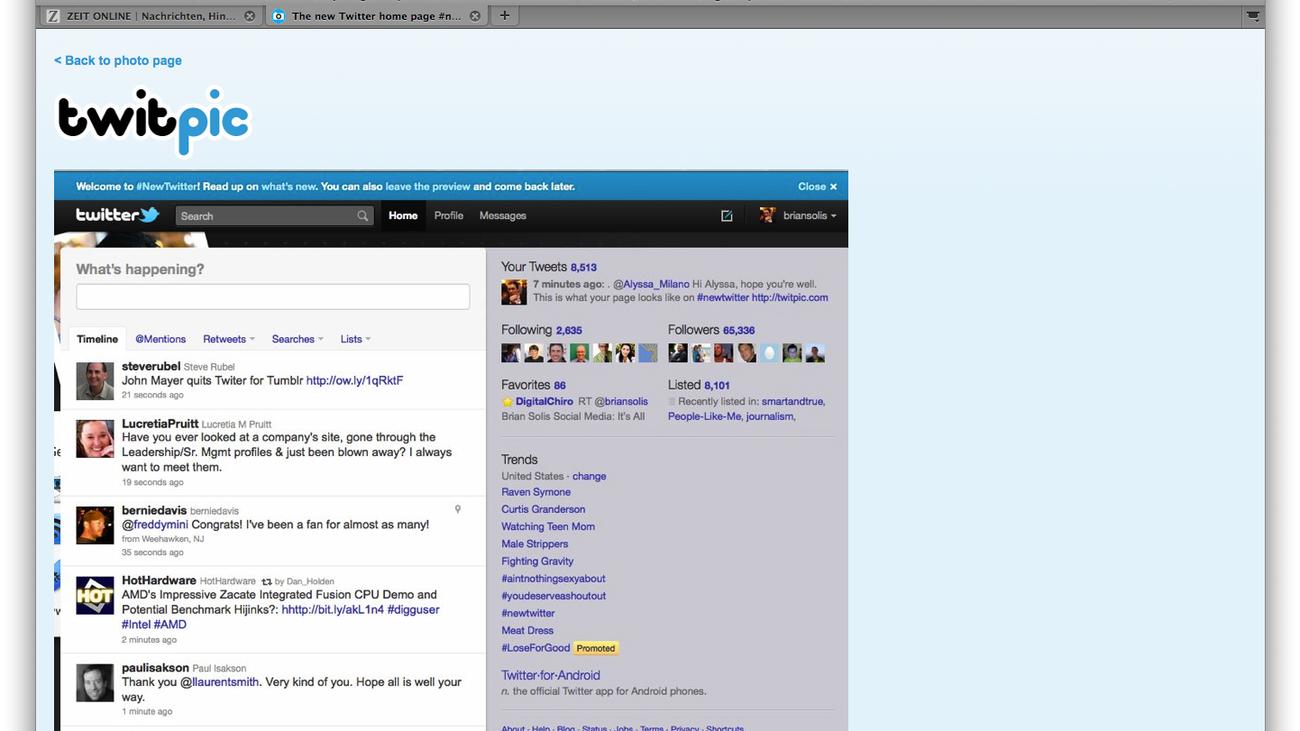Click the compose new tweet icon
1300x731 pixels.
coord(727,216)
